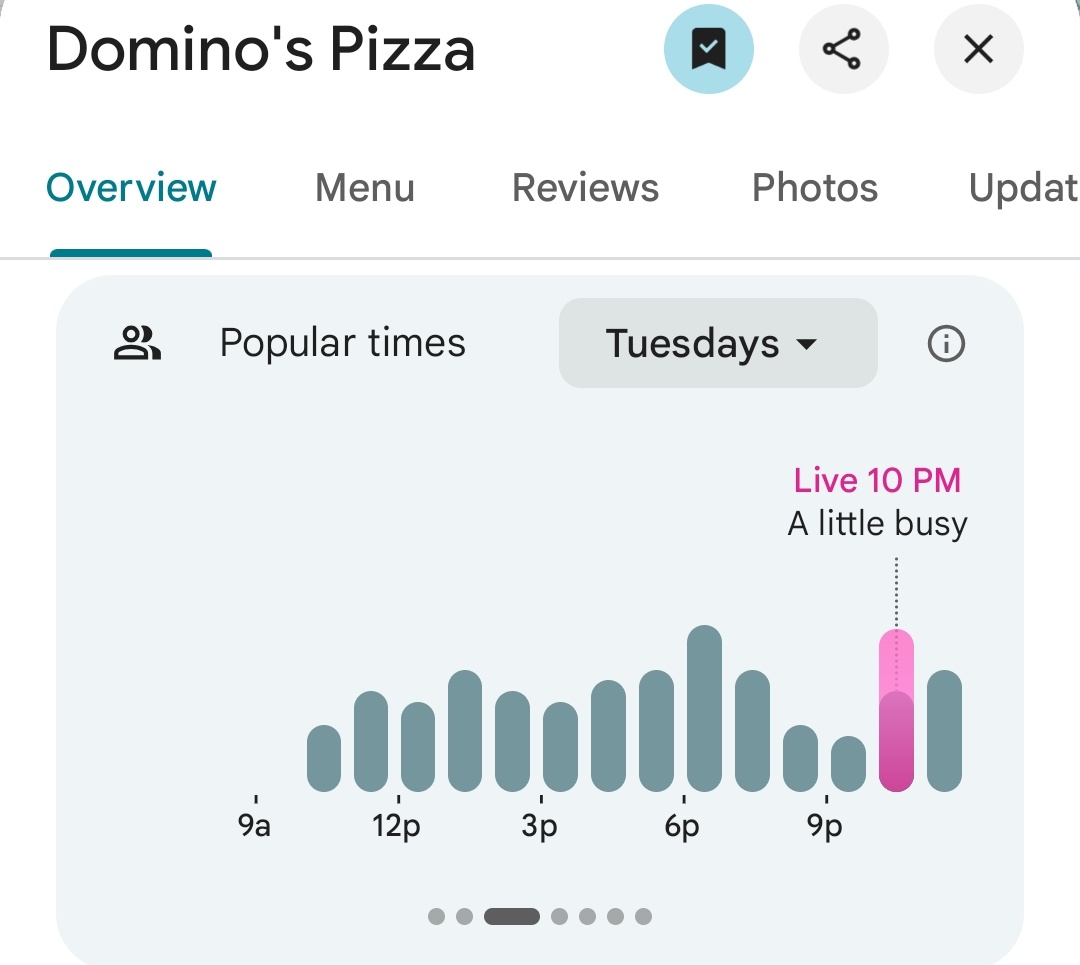The image size is (1080, 965).
Task: Tap the share icon
Action: point(843,49)
